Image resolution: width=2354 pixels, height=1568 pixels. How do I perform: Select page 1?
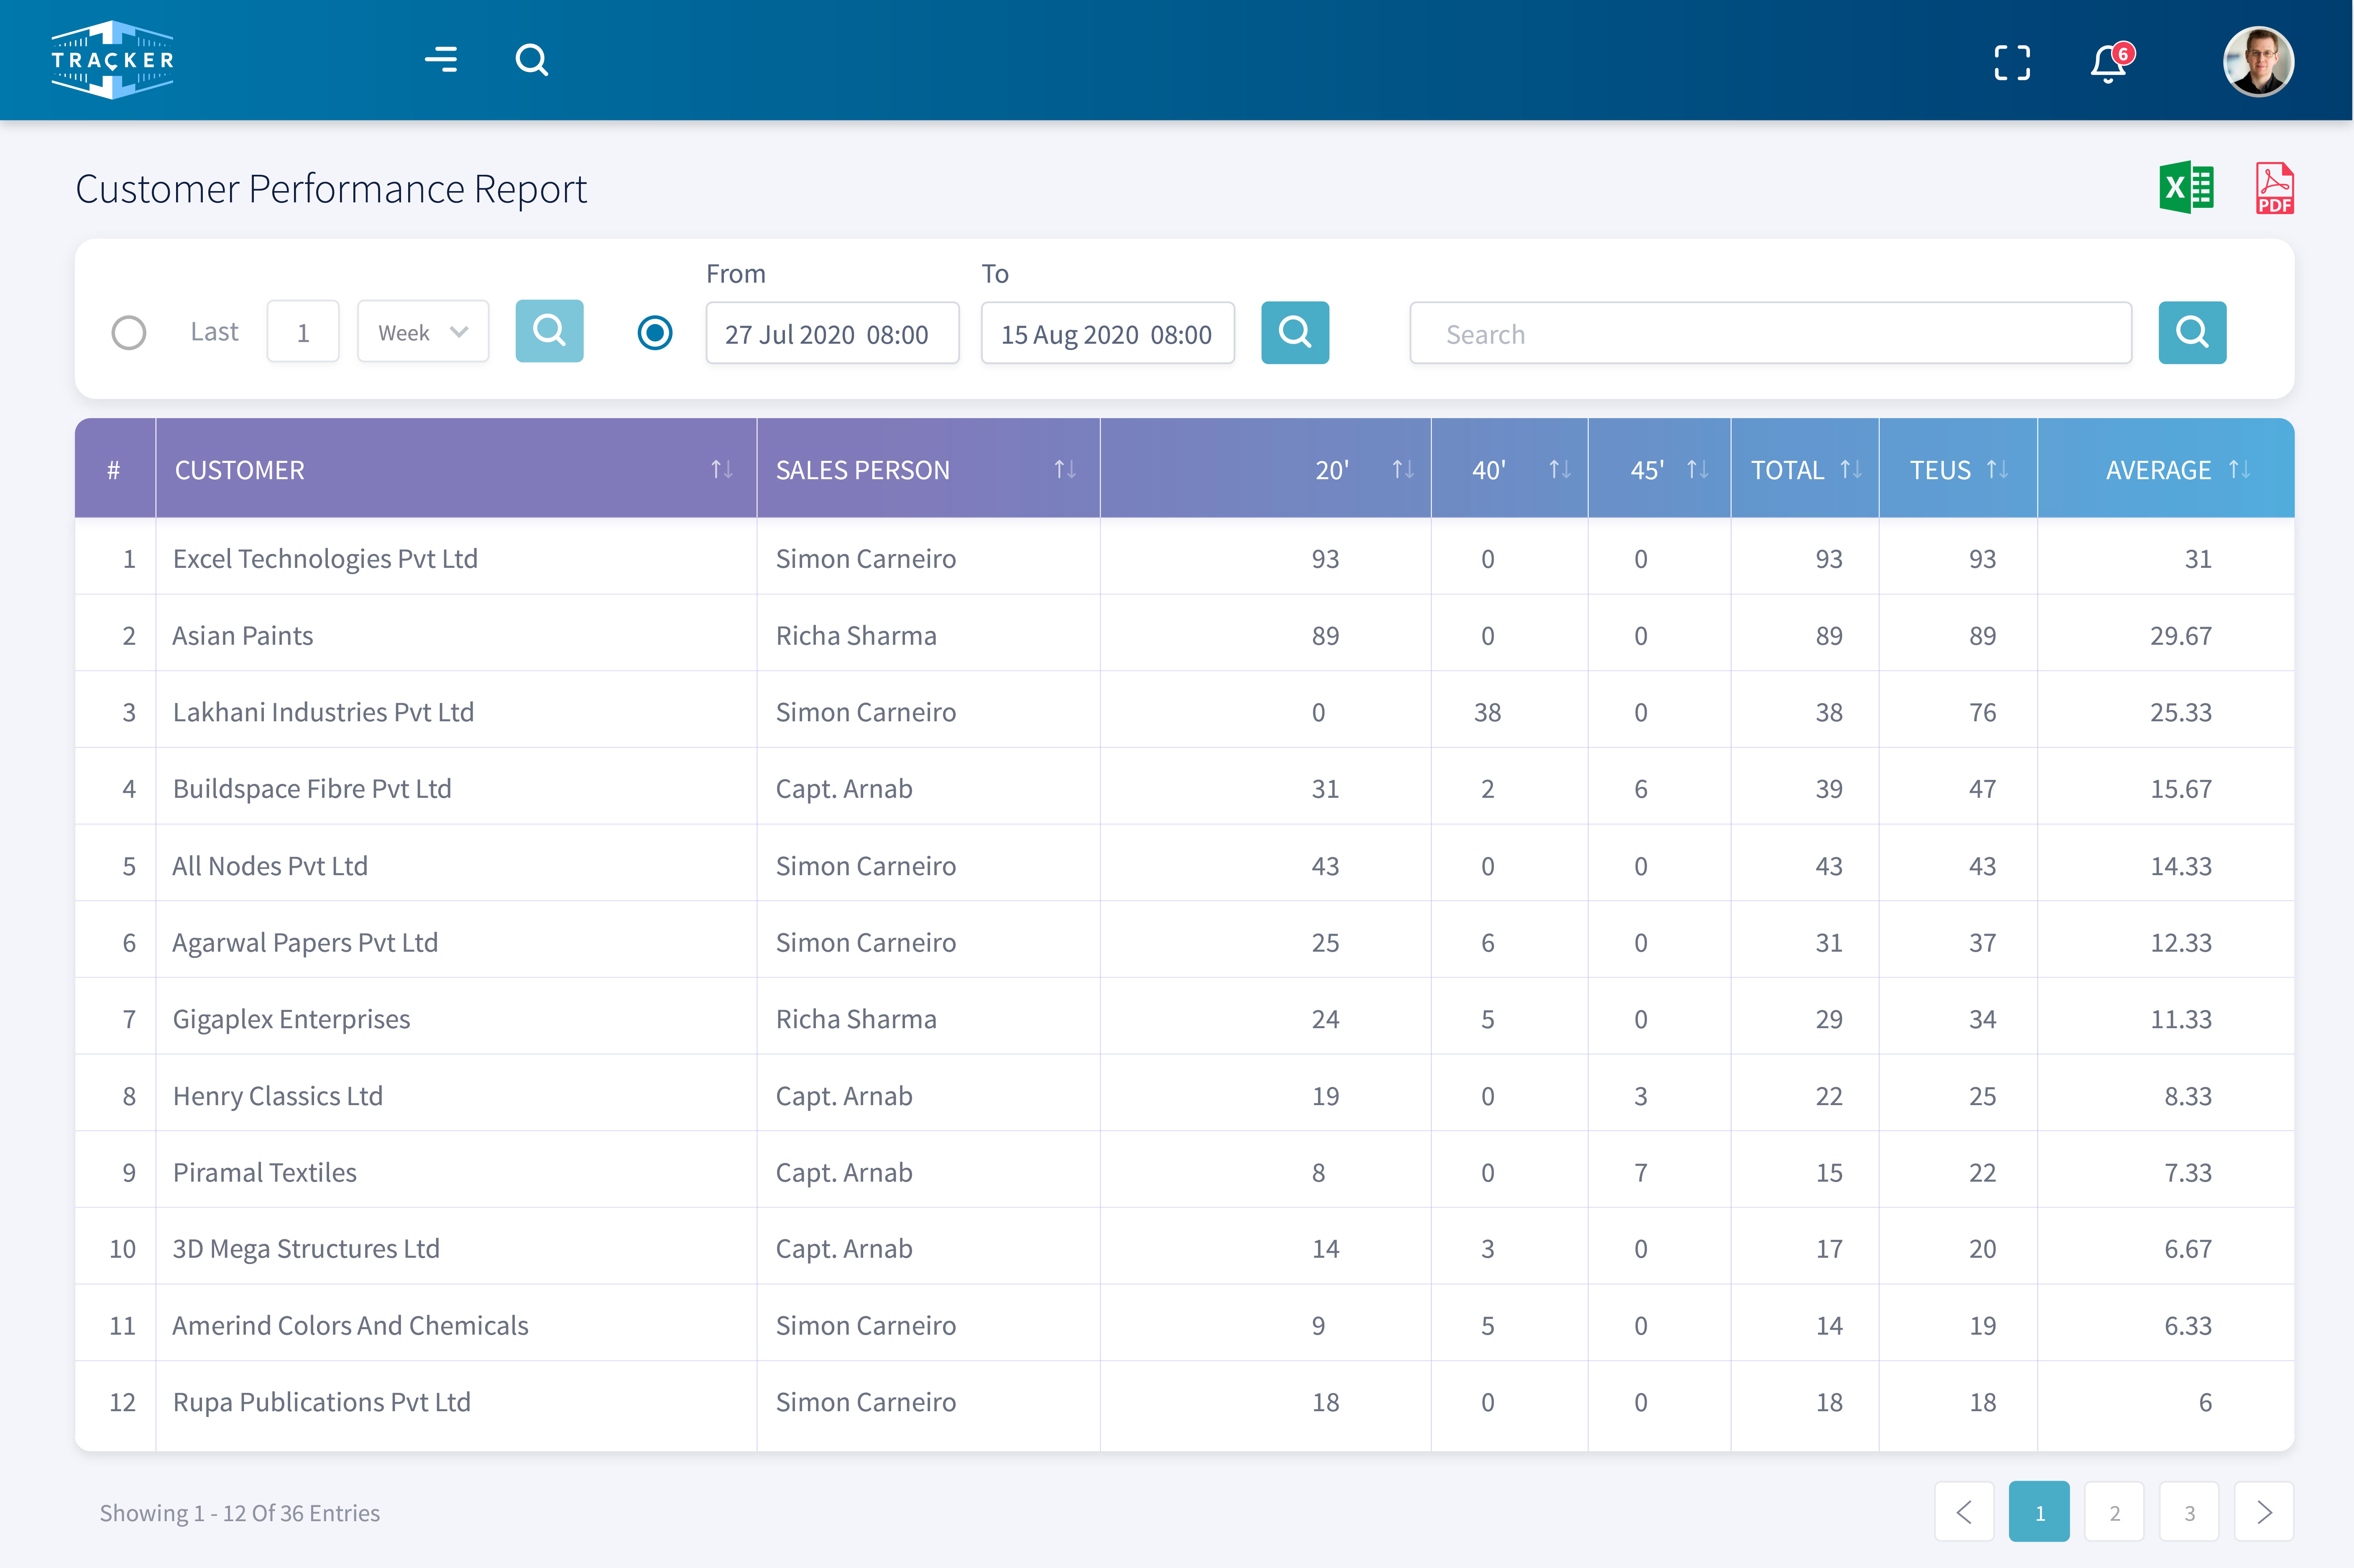(2039, 1512)
